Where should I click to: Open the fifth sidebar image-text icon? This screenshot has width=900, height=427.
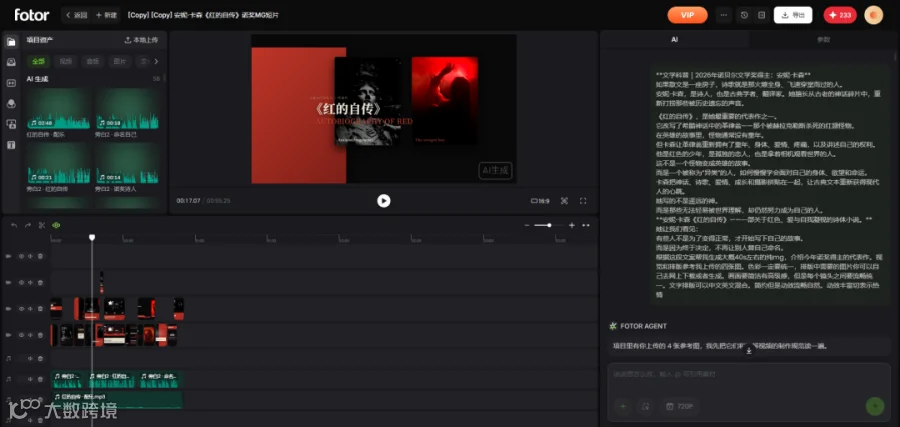10,124
